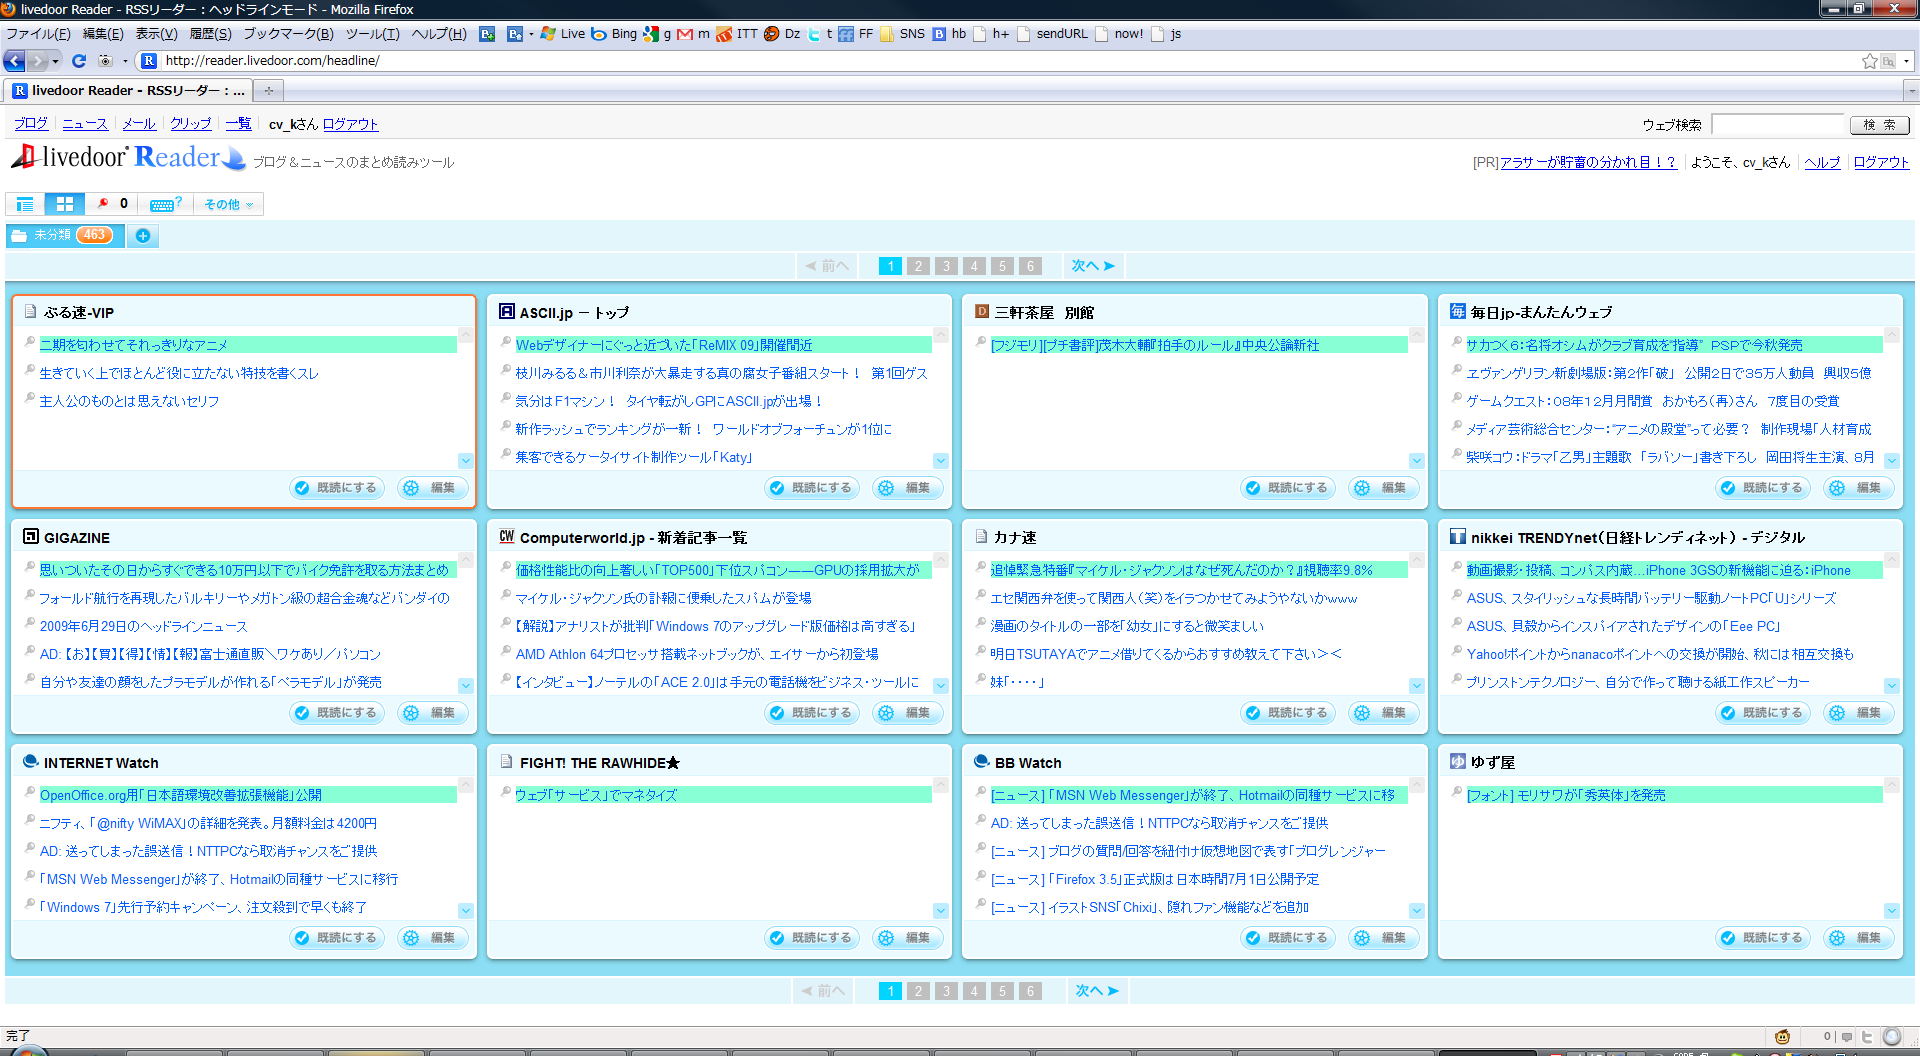Open the BB Watch feed favicon

pos(982,762)
